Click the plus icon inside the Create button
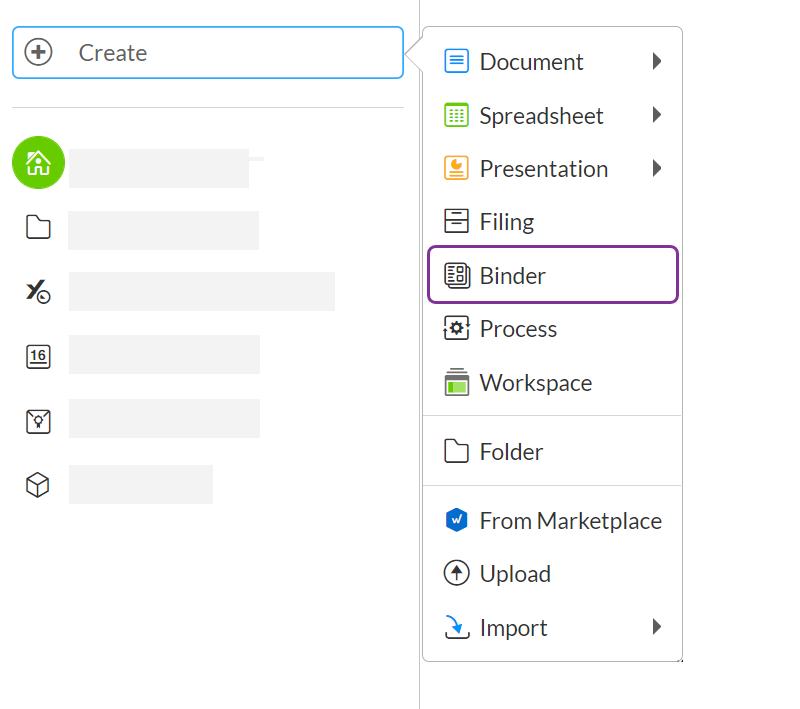800x709 pixels. 38,53
